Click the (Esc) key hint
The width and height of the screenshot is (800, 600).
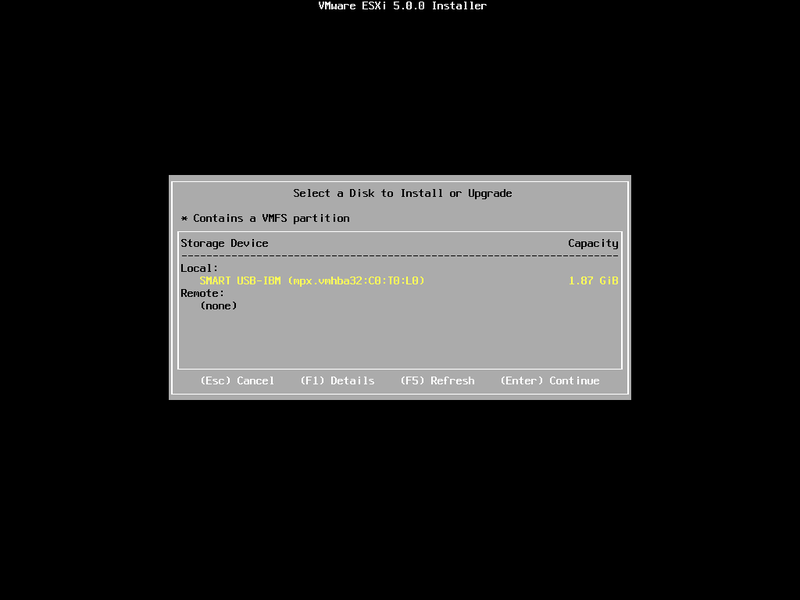215,381
